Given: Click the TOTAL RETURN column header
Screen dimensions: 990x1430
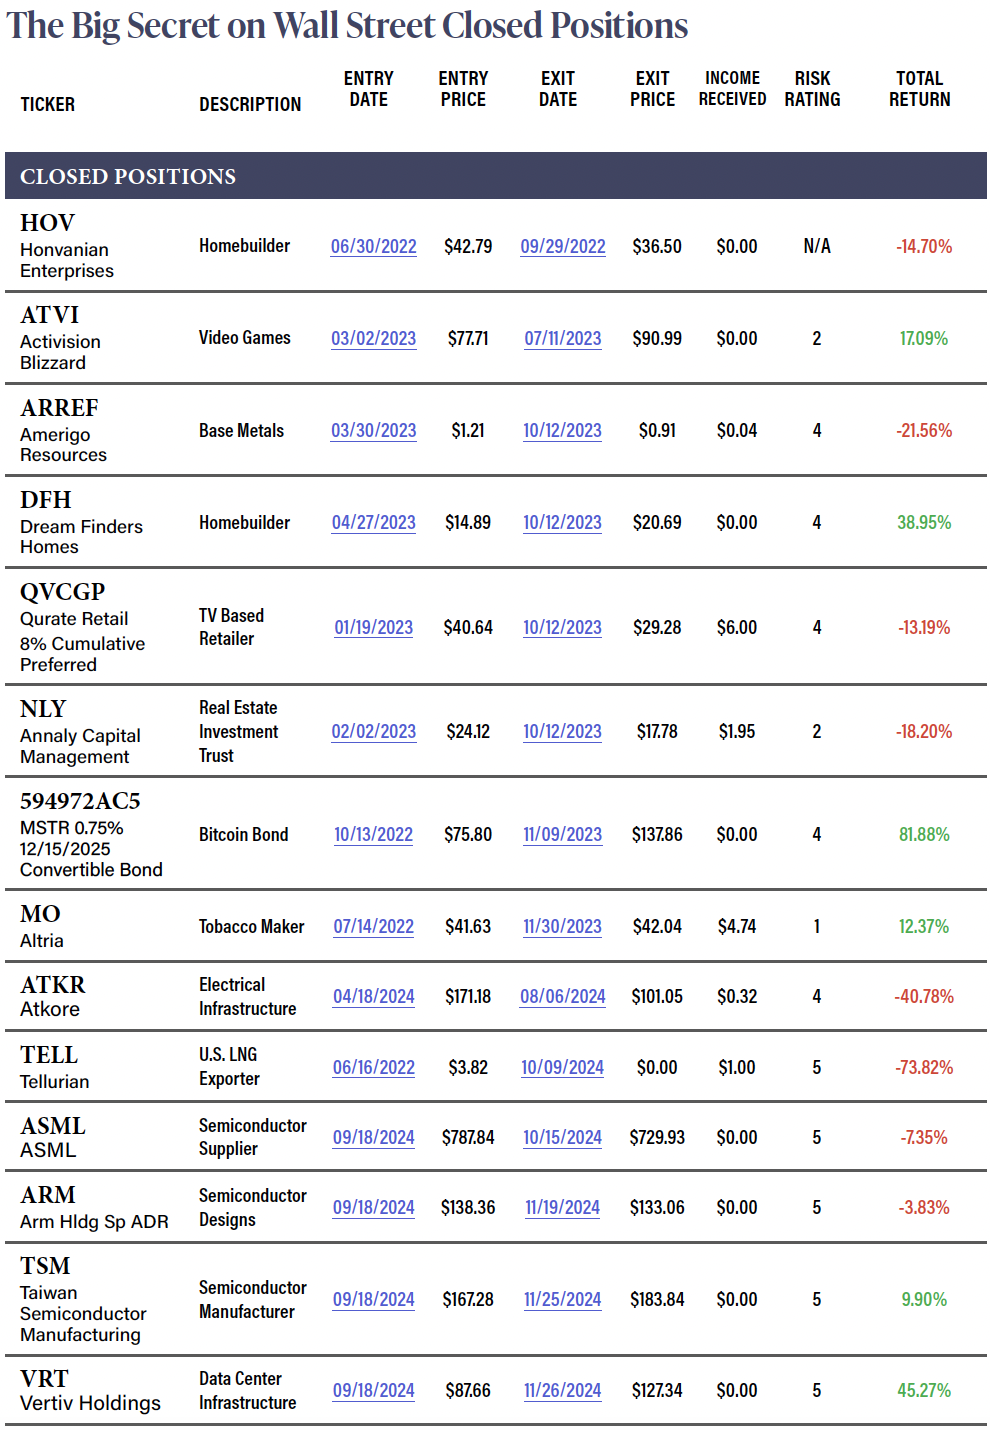Looking at the screenshot, I should 919,89.
